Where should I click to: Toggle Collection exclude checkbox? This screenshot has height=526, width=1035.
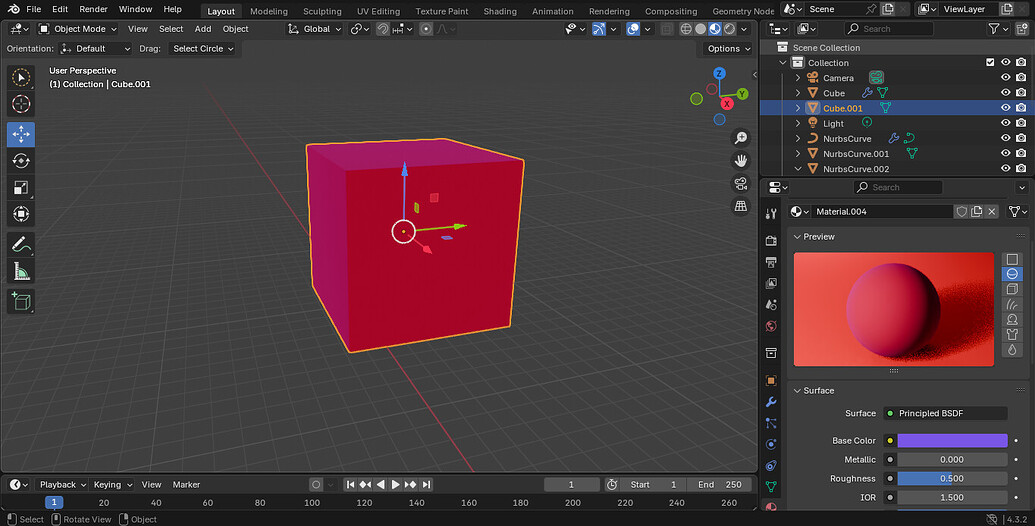click(989, 63)
